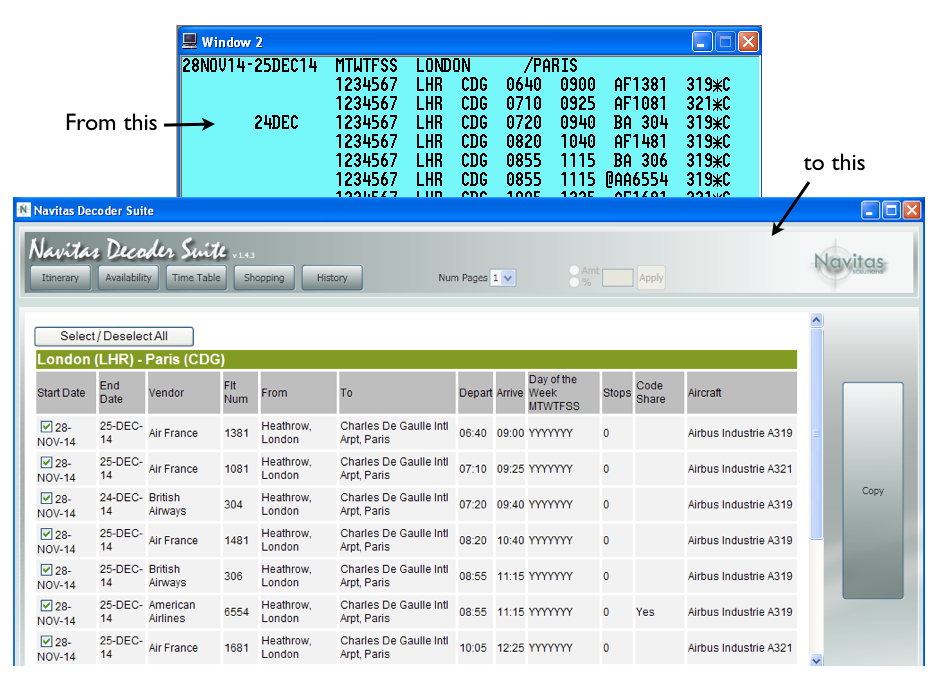Click AF1381 in Window 2 terminal

point(640,85)
